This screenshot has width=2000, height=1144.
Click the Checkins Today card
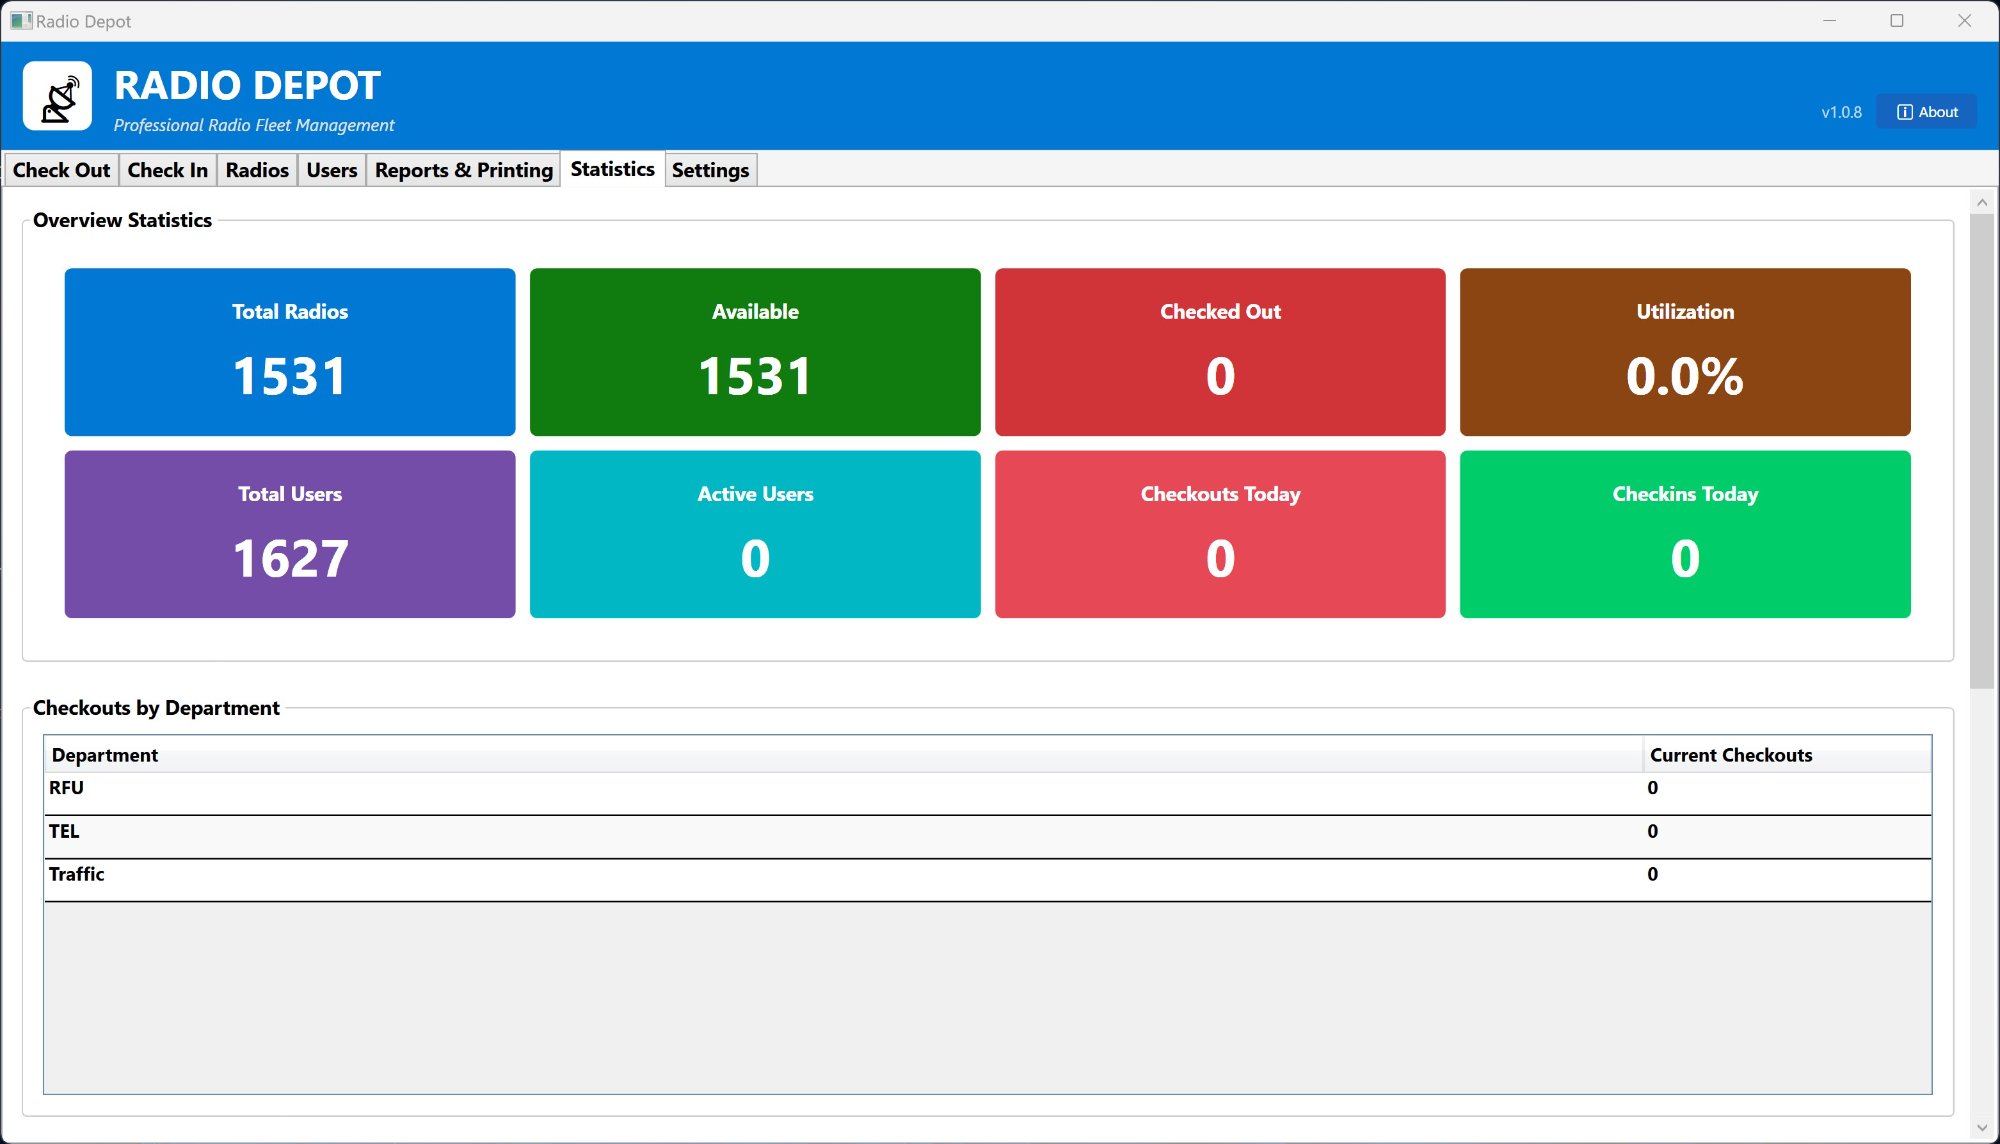pyautogui.click(x=1685, y=534)
